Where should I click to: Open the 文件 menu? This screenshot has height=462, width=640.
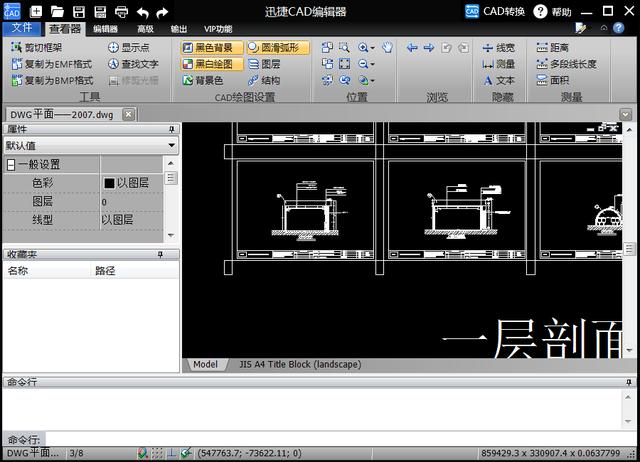tap(22, 28)
